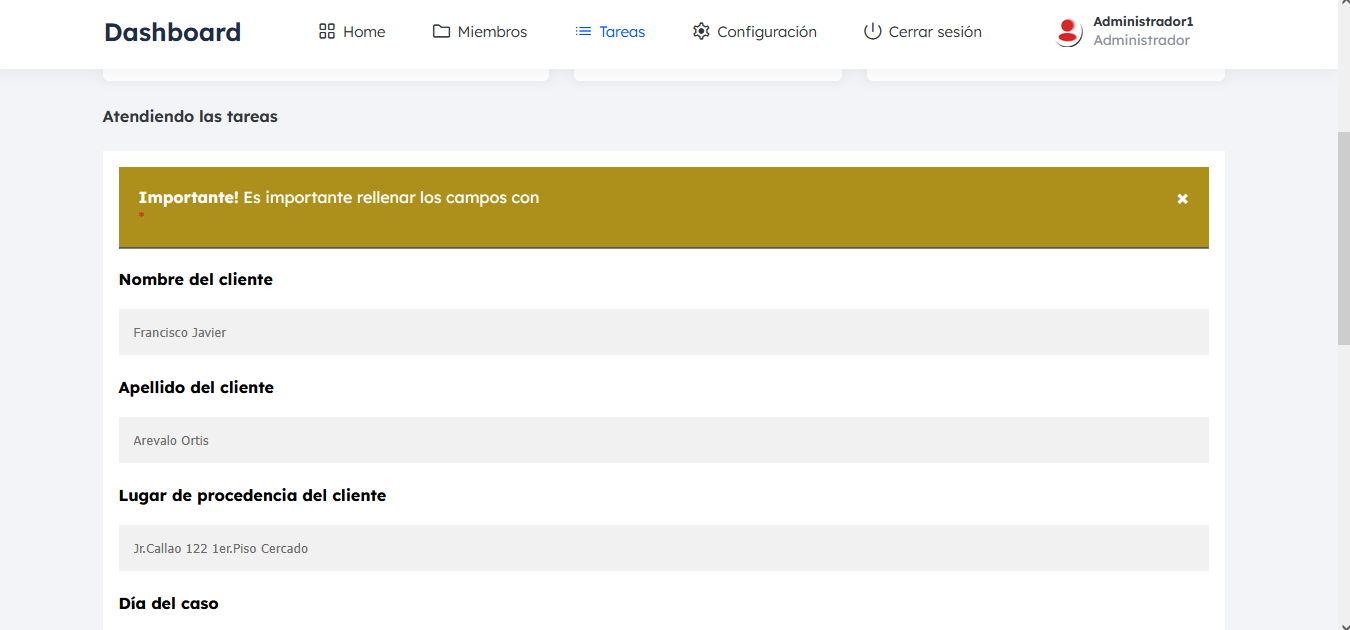Click the Administrador1 username
The image size is (1350, 630).
click(1143, 21)
